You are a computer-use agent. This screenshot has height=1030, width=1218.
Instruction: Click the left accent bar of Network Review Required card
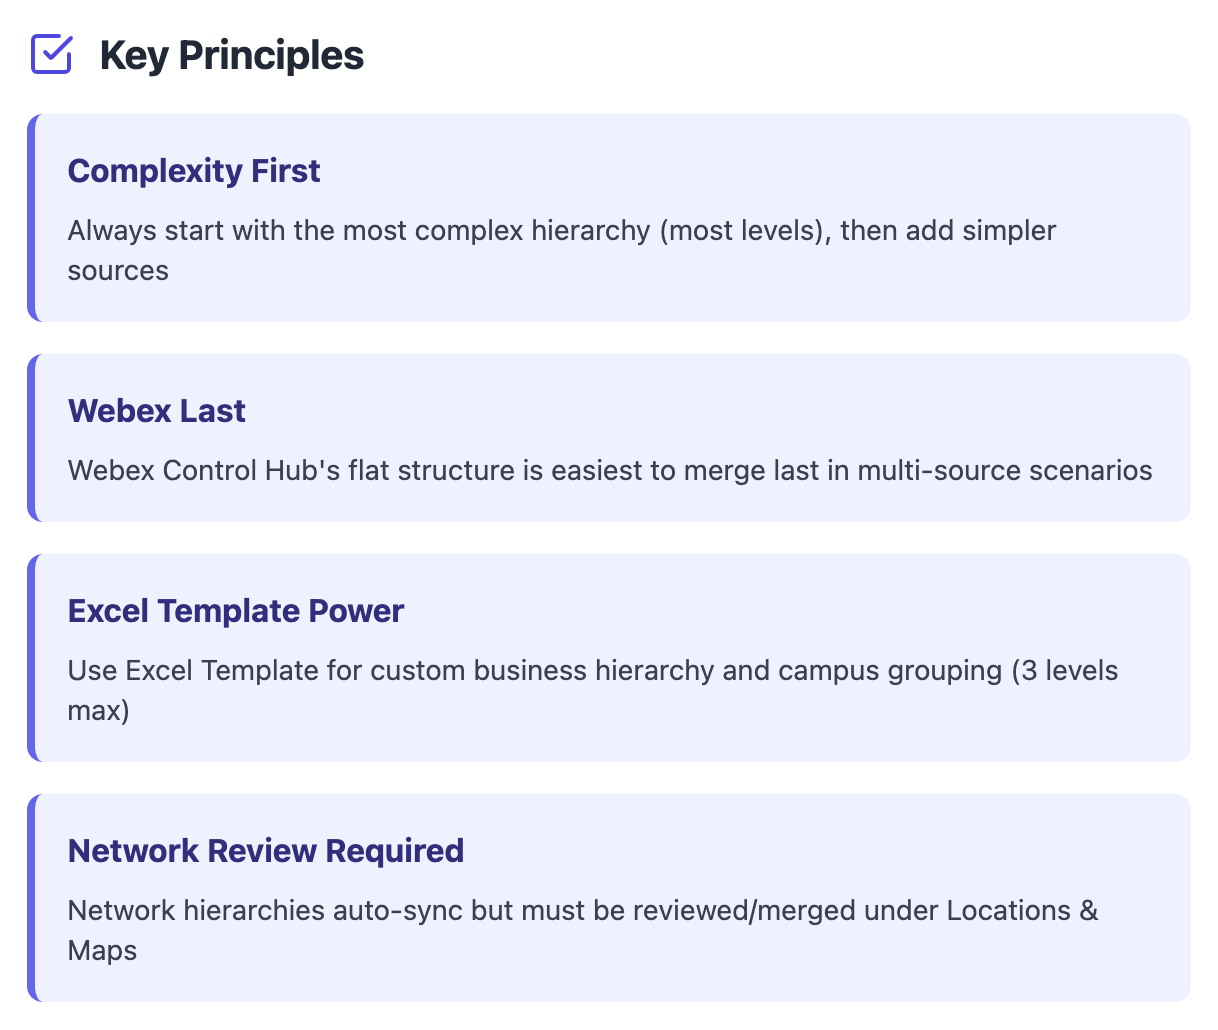pyautogui.click(x=32, y=898)
